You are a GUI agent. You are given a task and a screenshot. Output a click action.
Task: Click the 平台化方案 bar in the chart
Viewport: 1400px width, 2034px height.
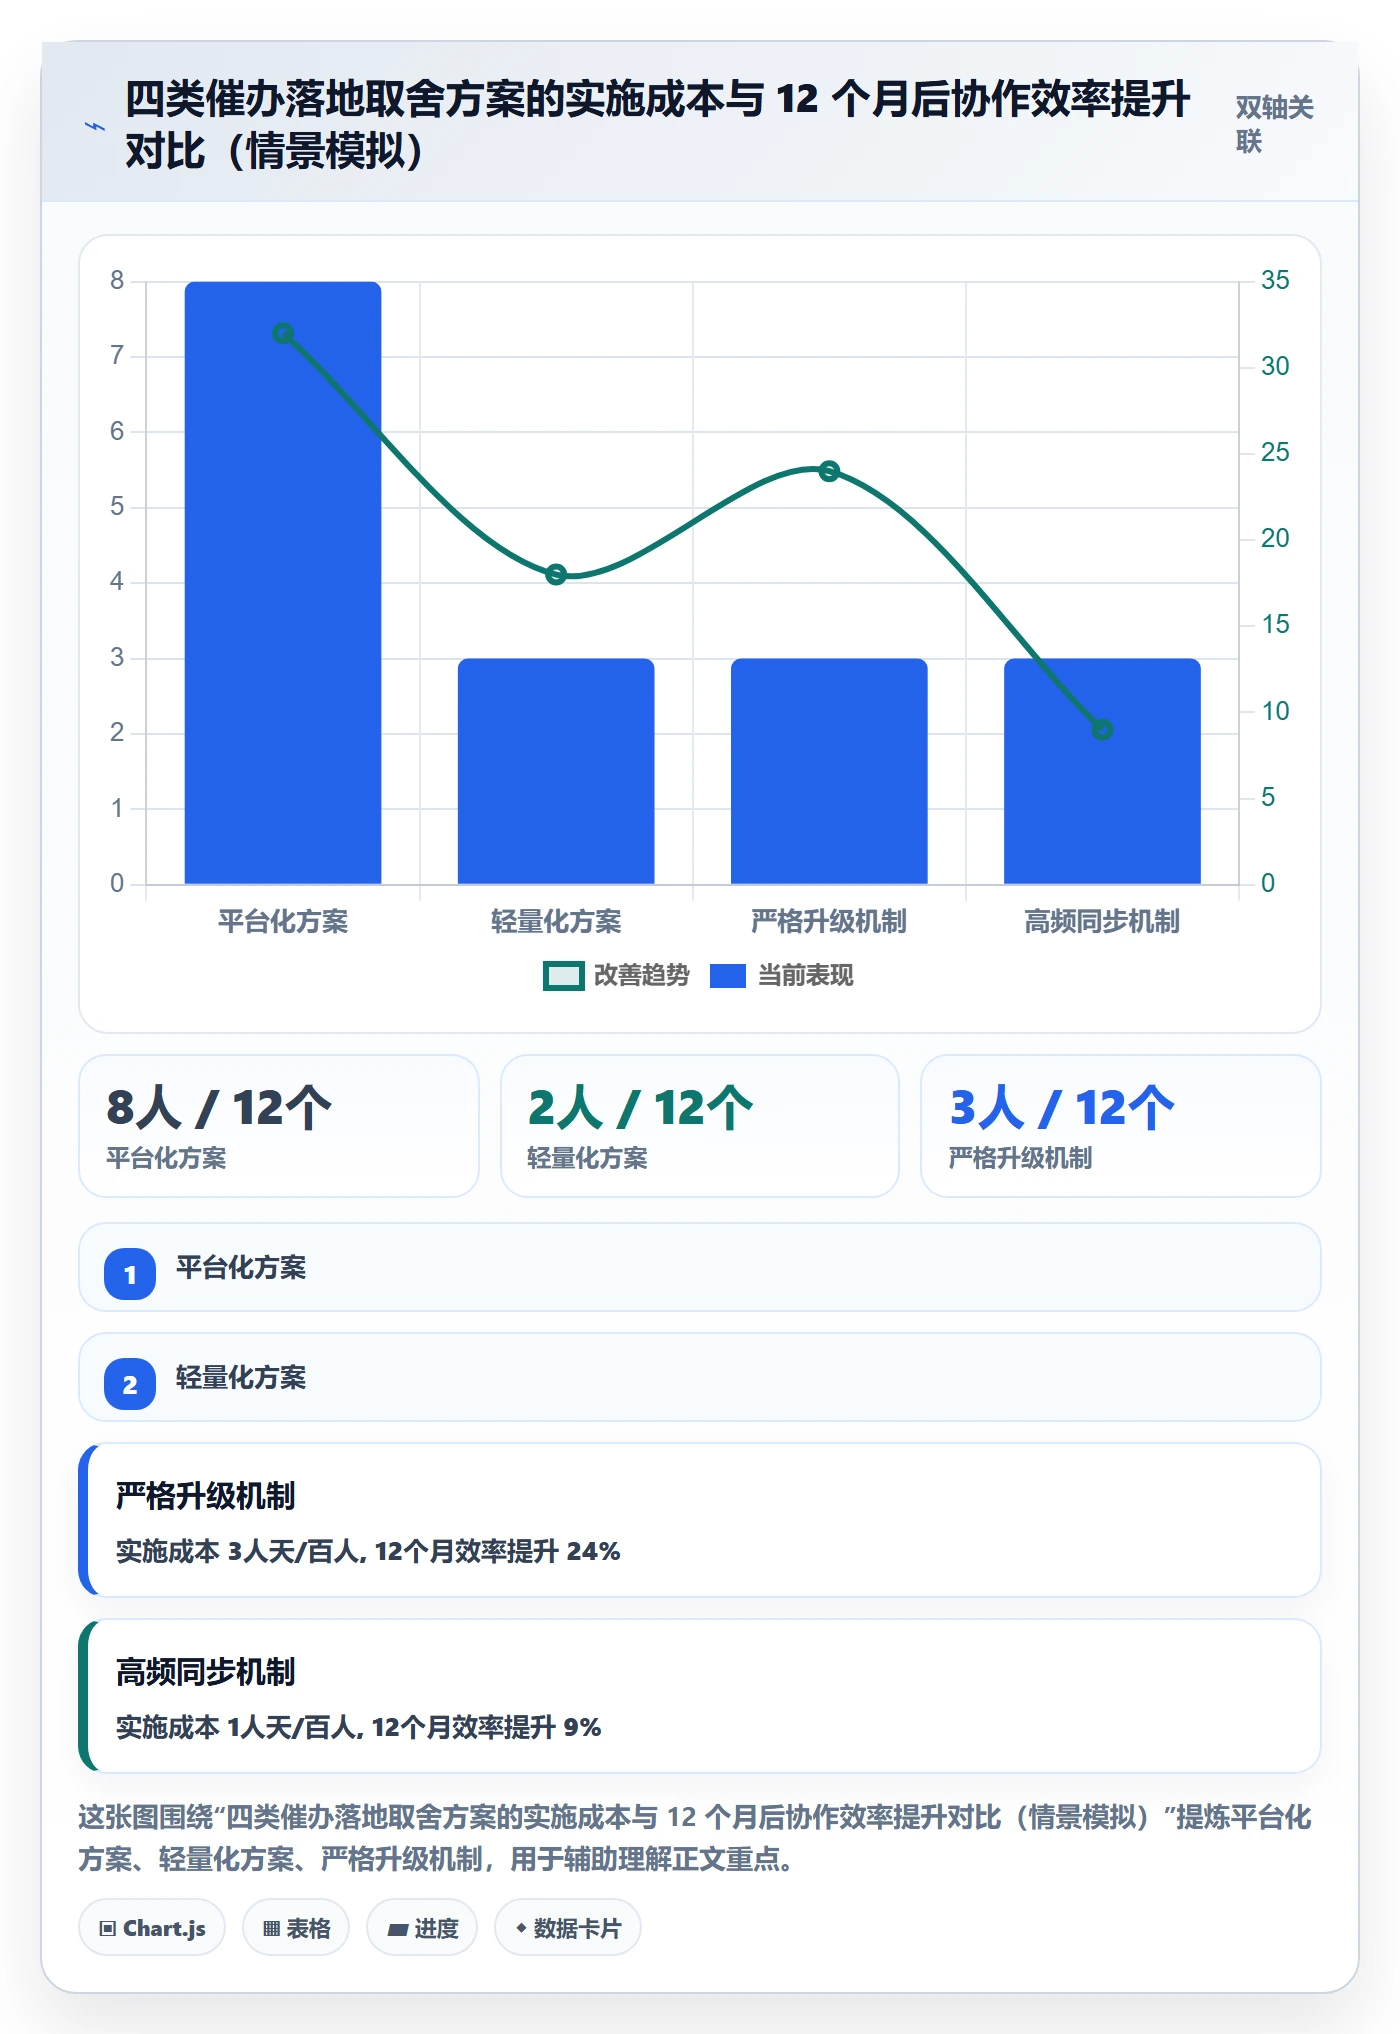[x=283, y=583]
